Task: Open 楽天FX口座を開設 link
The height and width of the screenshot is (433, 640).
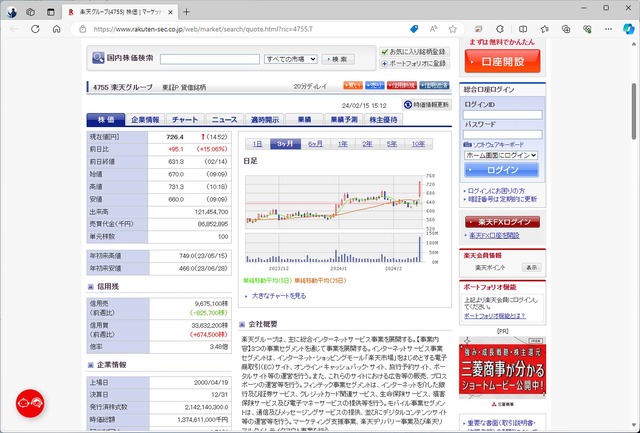Action: tap(494, 235)
